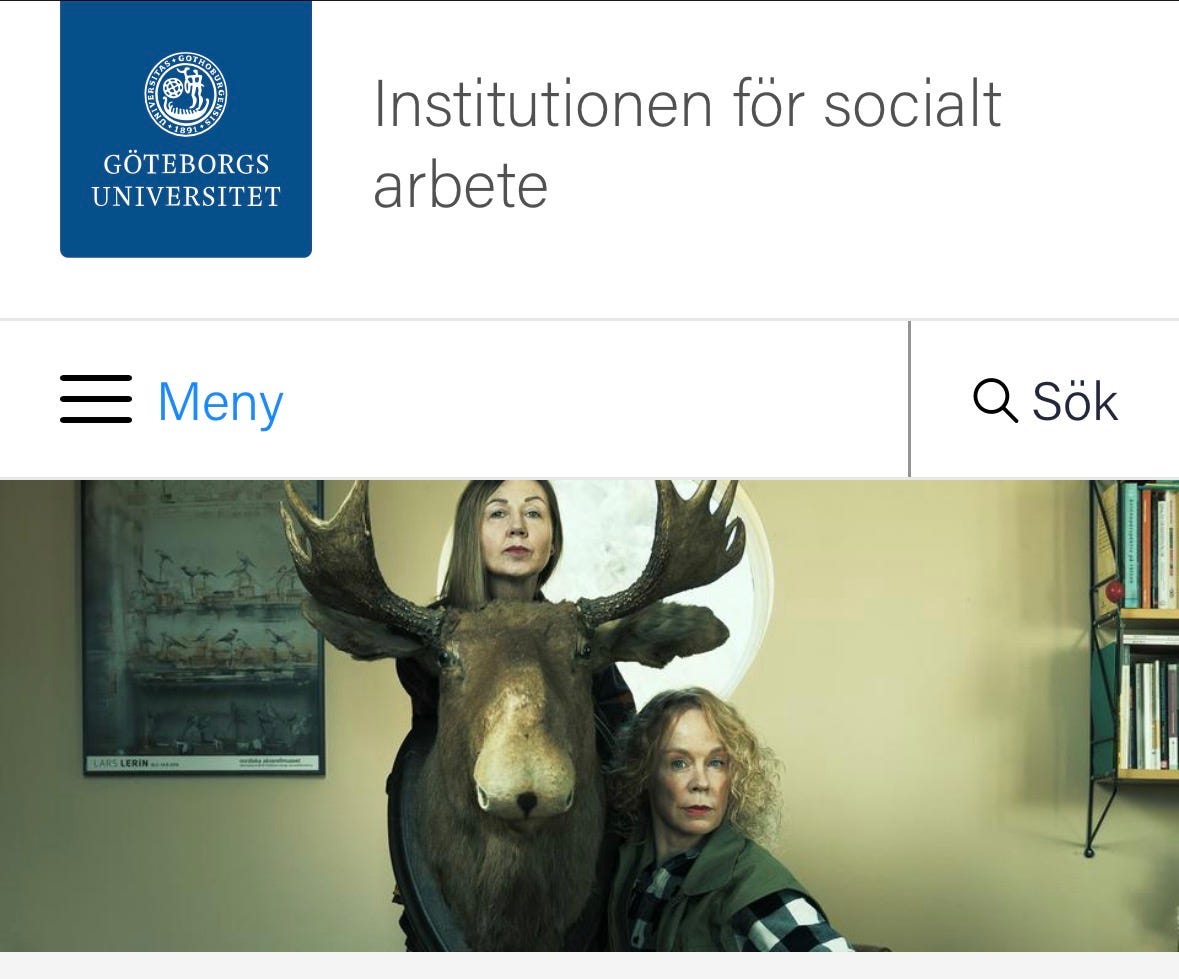This screenshot has width=1179, height=979.
Task: Select the Sök search label
Action: [x=1075, y=402]
